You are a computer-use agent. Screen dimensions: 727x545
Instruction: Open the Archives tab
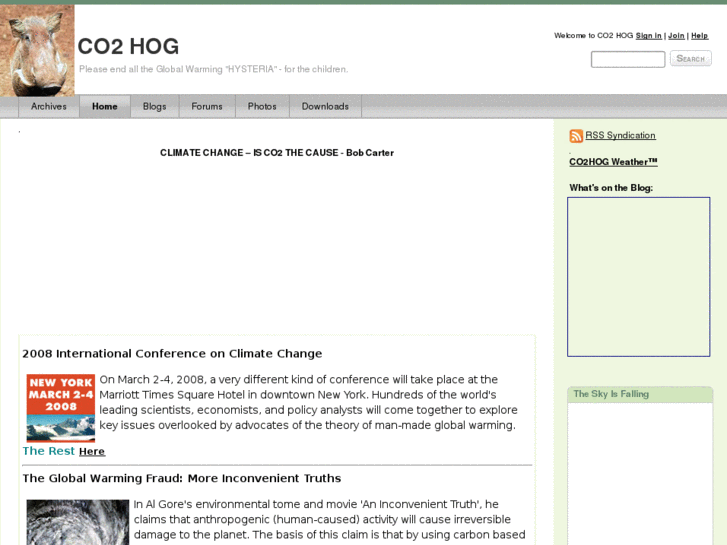(x=49, y=106)
